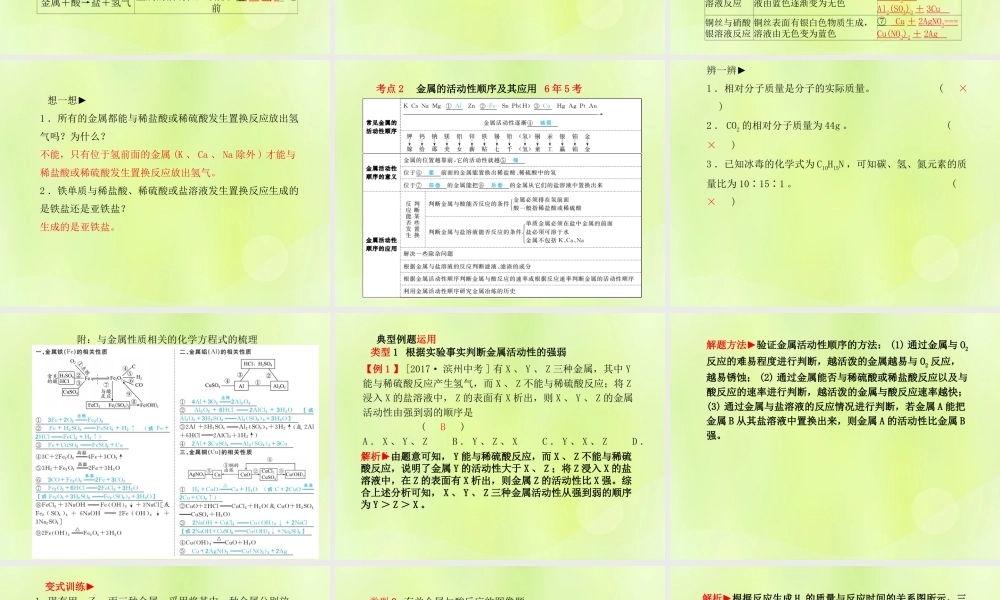Click the table text 金属+酸→盐+氢气
The height and width of the screenshot is (600, 1000).
click(x=86, y=4)
